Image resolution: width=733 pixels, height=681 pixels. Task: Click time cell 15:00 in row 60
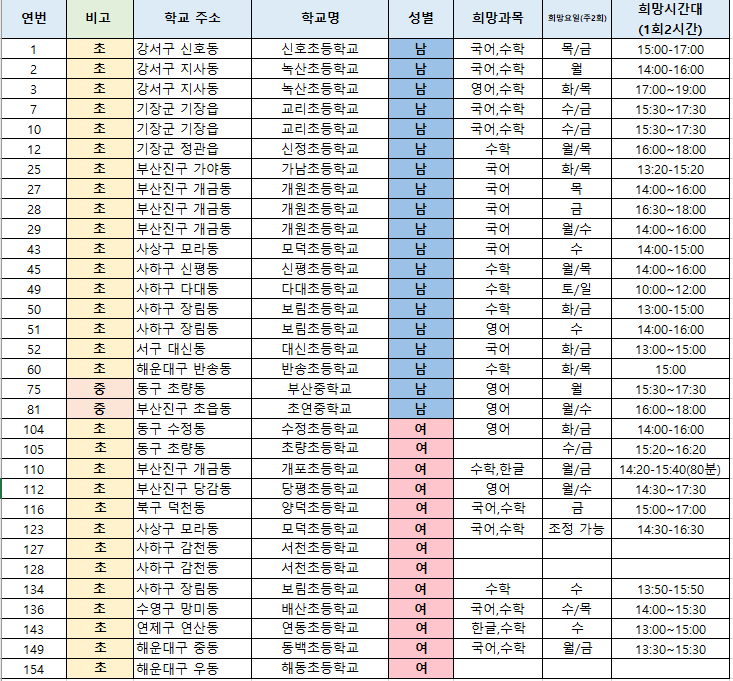(670, 369)
